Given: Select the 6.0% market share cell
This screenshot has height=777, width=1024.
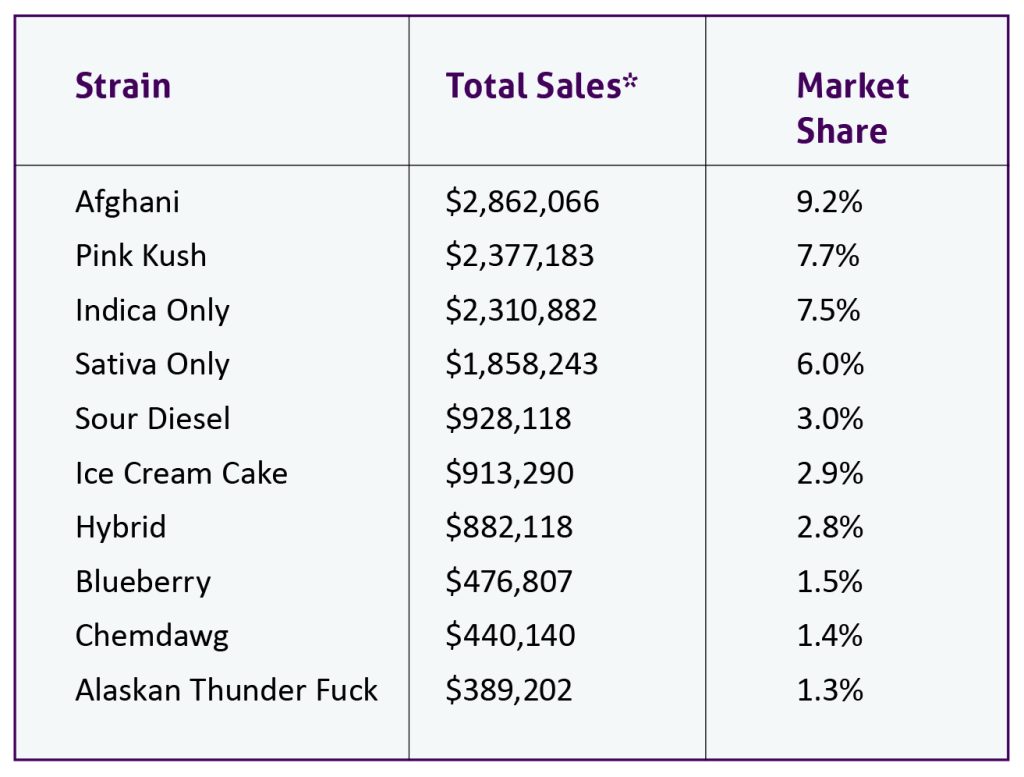Looking at the screenshot, I should [x=830, y=364].
